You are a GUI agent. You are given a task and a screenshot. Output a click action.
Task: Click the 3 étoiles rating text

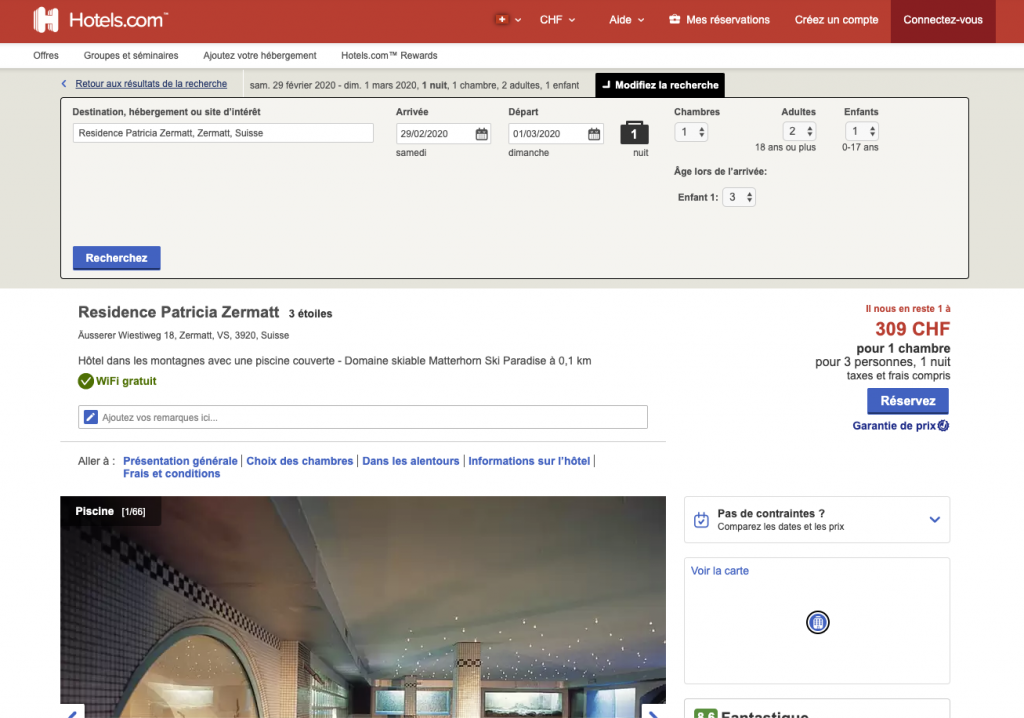(x=310, y=314)
